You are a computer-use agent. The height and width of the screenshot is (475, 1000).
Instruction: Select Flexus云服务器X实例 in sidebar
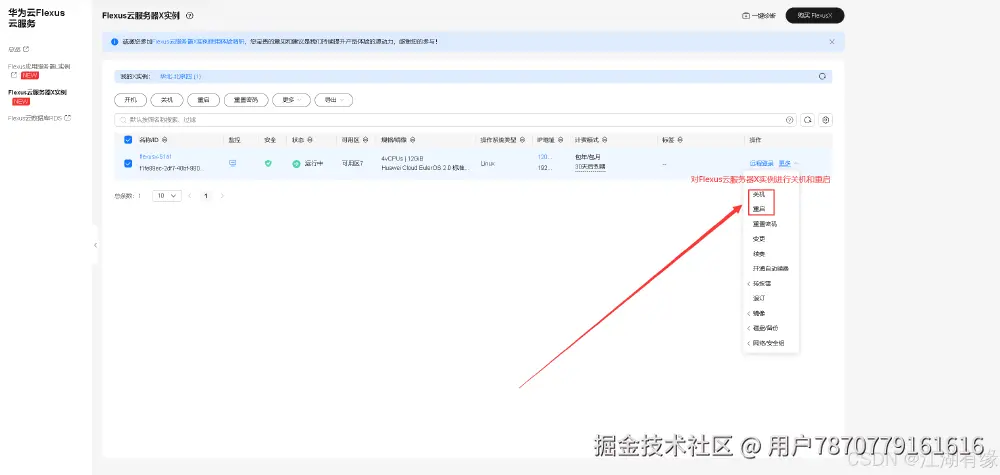coord(37,92)
